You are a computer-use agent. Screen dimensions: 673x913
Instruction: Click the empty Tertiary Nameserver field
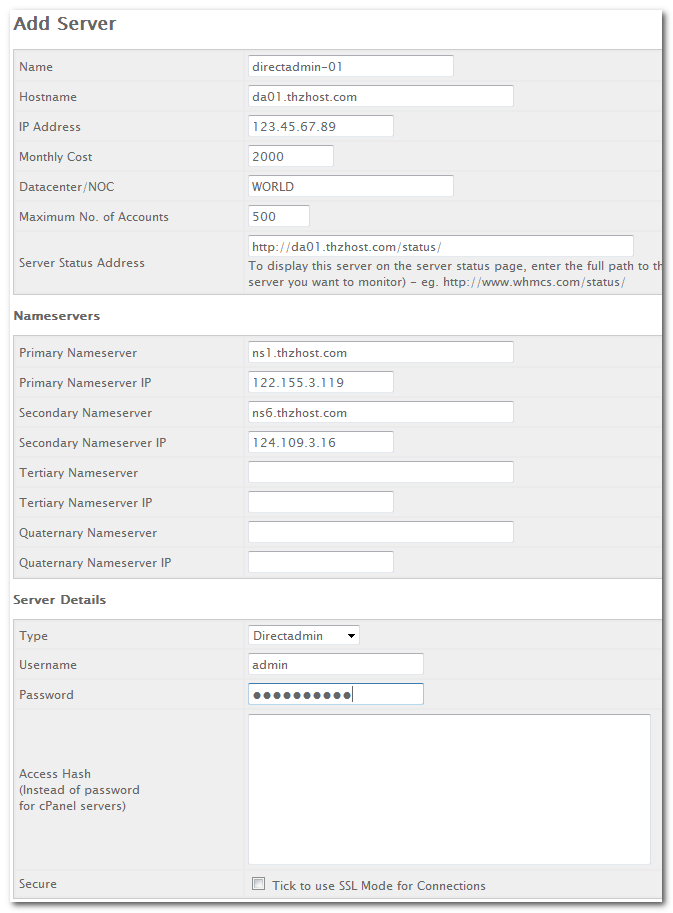(x=380, y=472)
